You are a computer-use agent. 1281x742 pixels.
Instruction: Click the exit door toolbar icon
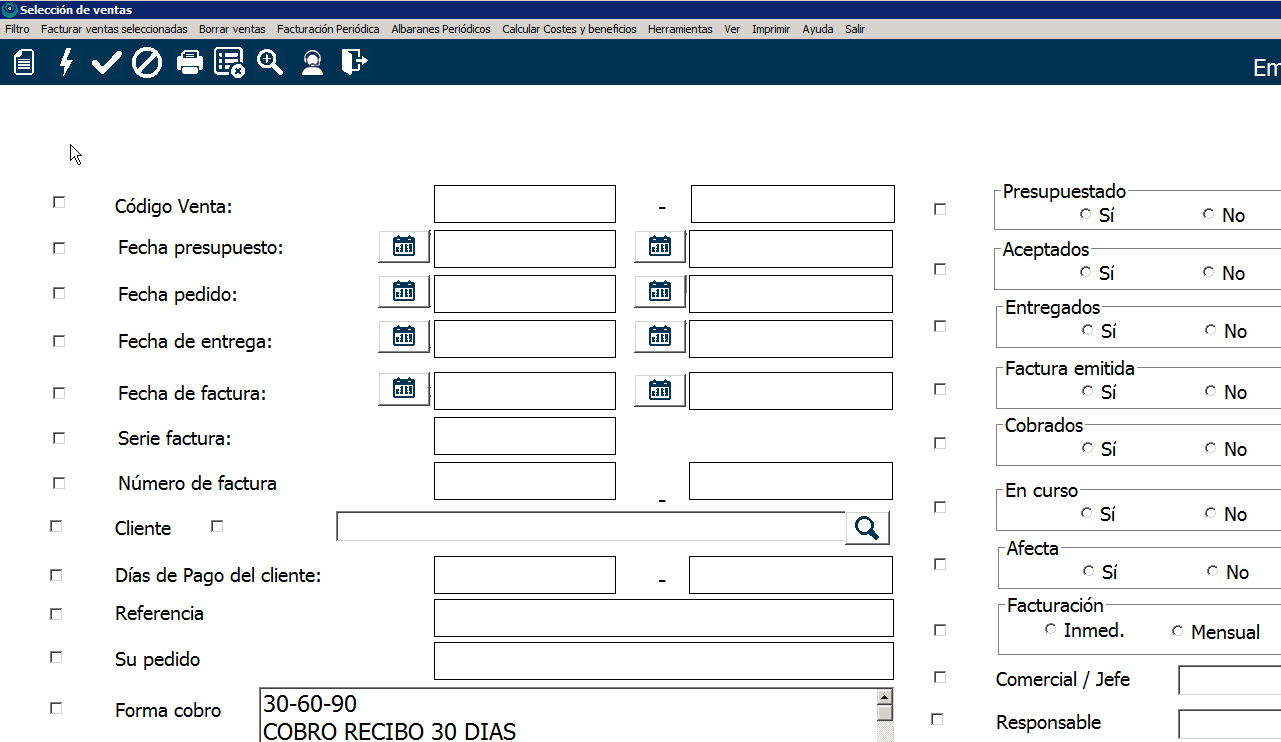click(x=354, y=63)
